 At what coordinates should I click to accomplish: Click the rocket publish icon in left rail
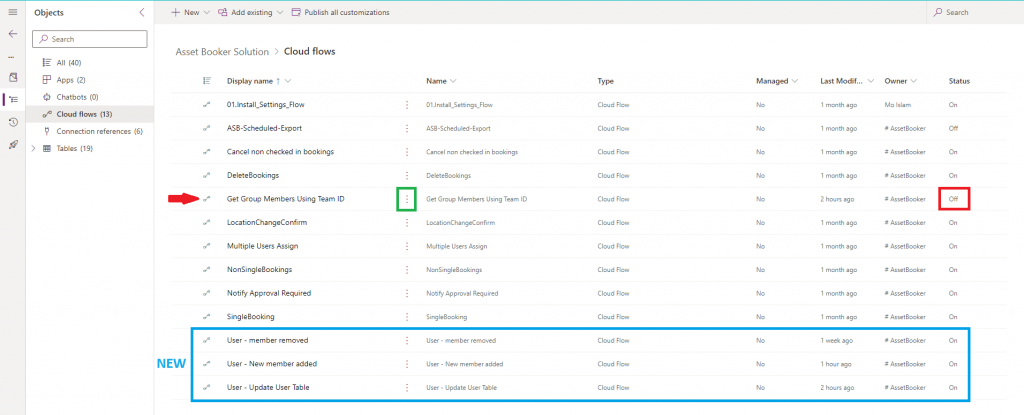(x=12, y=144)
